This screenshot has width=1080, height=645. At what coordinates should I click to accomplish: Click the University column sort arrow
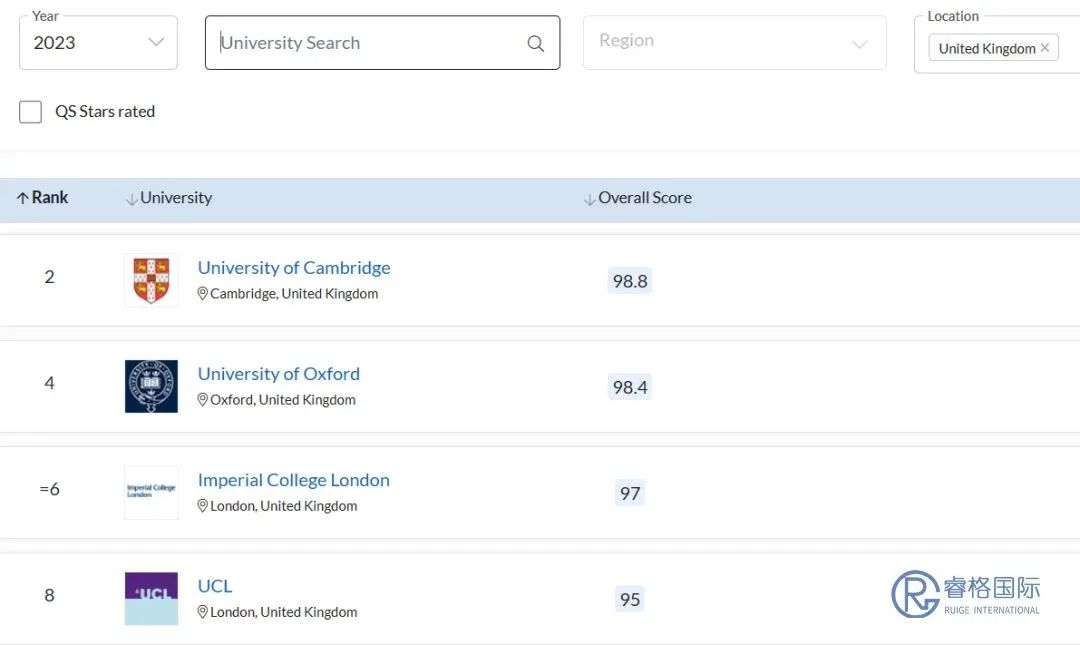pyautogui.click(x=131, y=199)
